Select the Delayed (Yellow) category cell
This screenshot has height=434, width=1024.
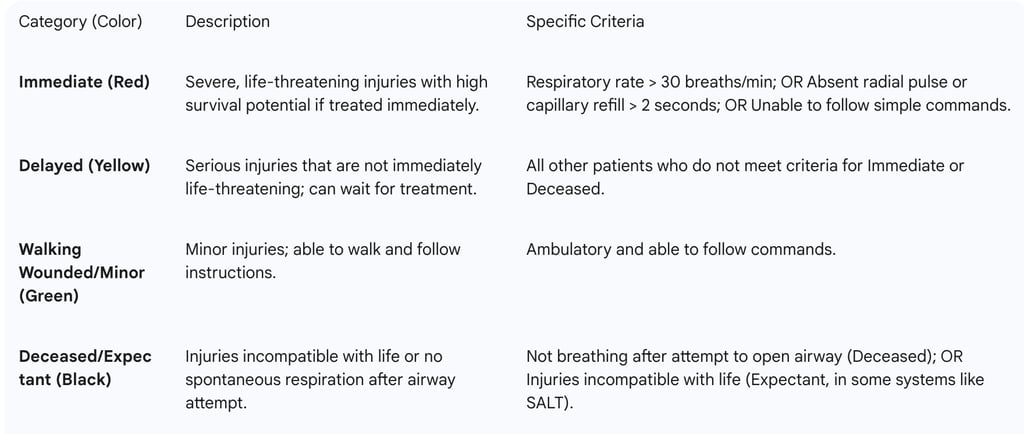tap(84, 166)
